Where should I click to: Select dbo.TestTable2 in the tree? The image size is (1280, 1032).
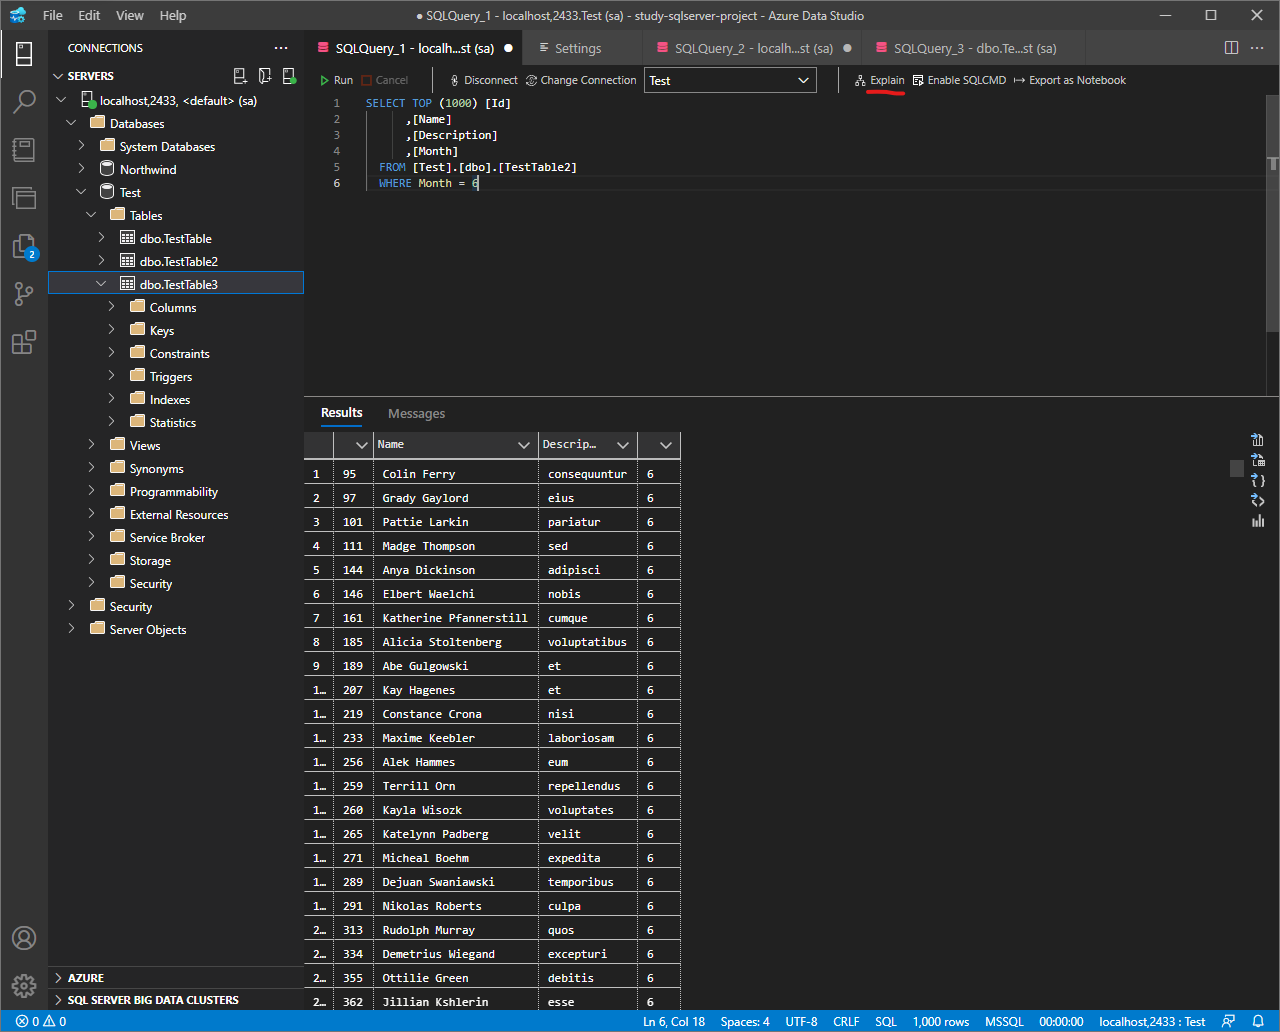click(178, 261)
